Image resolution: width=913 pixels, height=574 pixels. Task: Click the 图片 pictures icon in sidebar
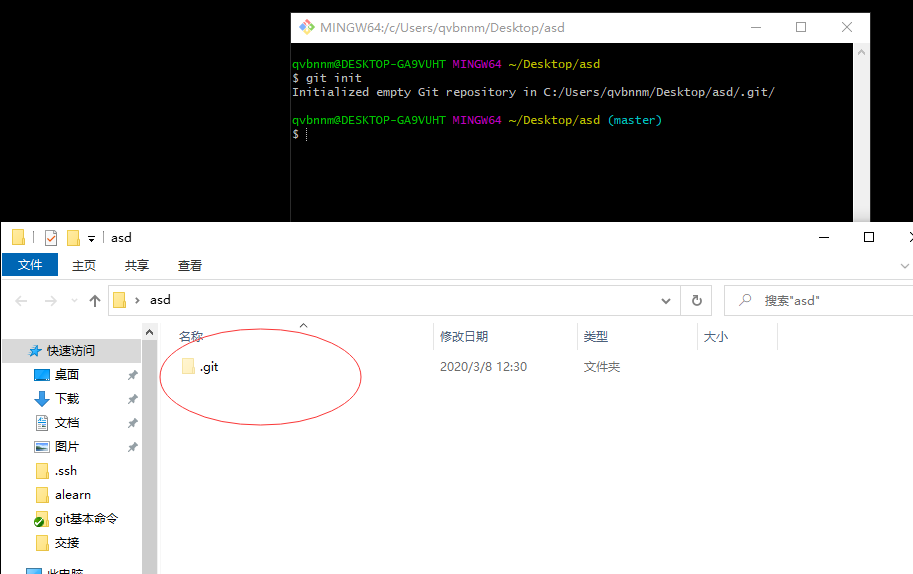point(42,447)
